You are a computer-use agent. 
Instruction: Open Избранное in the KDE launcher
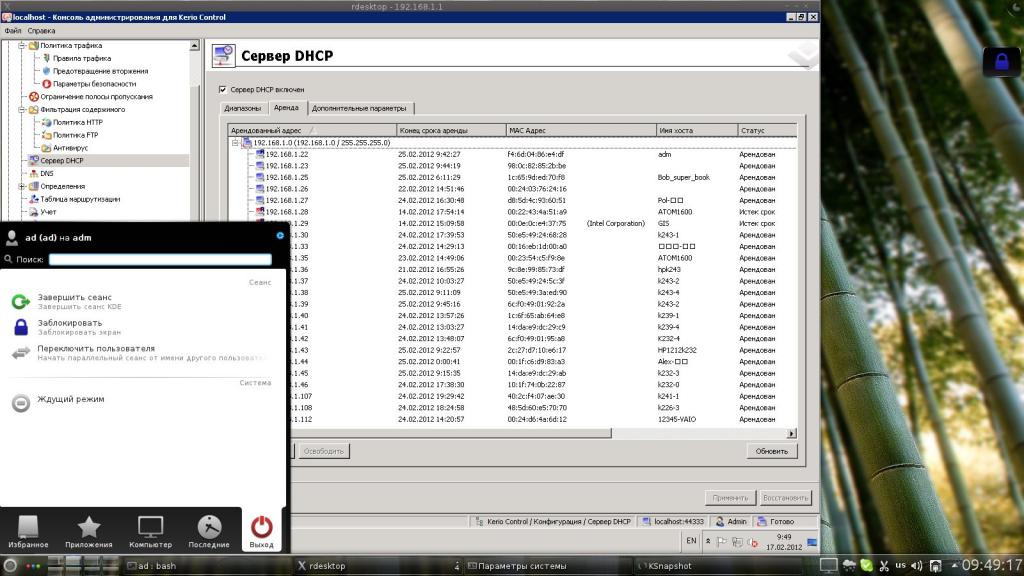(x=28, y=532)
